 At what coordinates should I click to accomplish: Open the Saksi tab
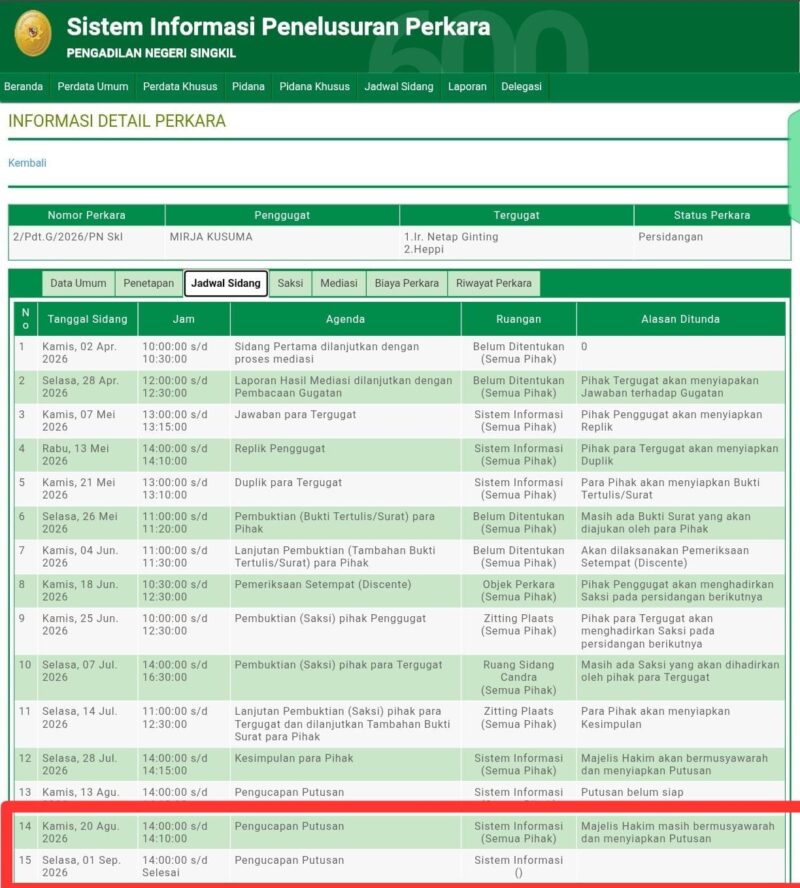pyautogui.click(x=290, y=283)
